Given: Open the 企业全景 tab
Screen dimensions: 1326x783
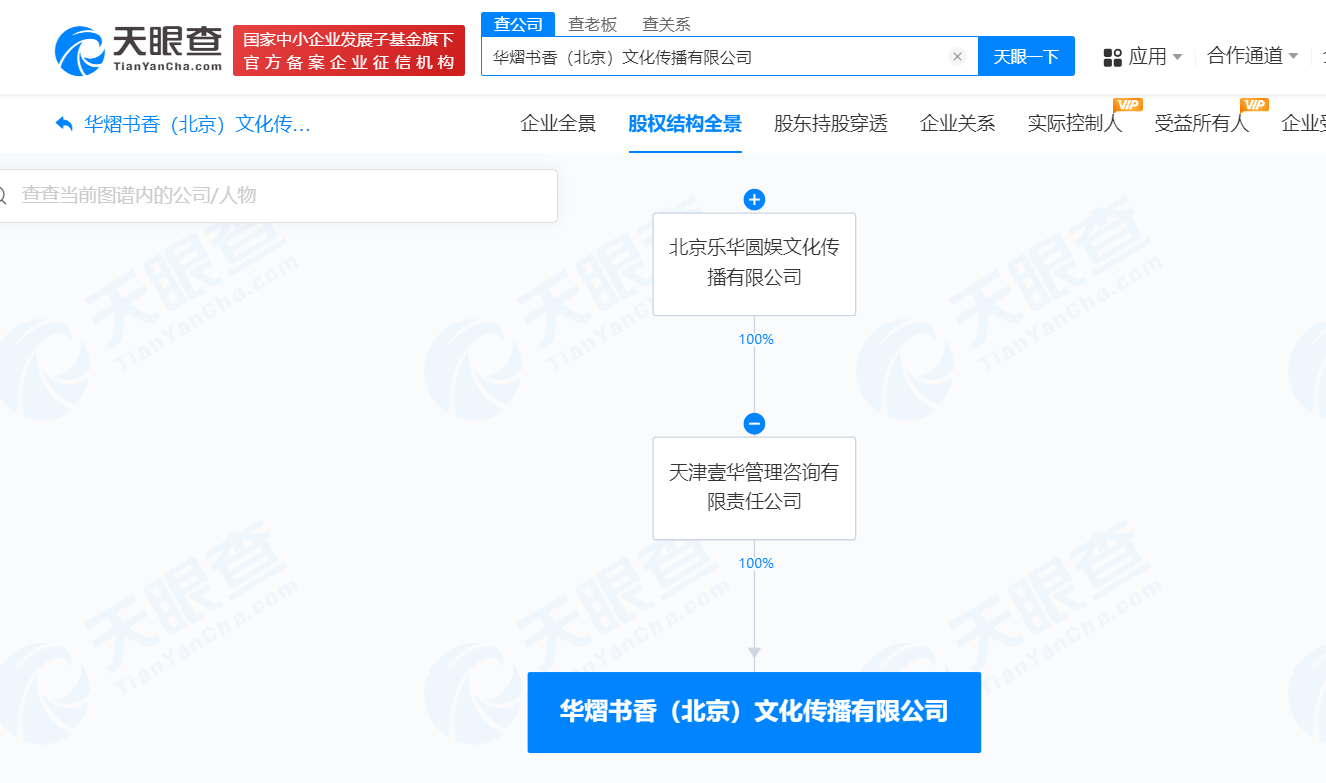Looking at the screenshot, I should click(x=558, y=124).
